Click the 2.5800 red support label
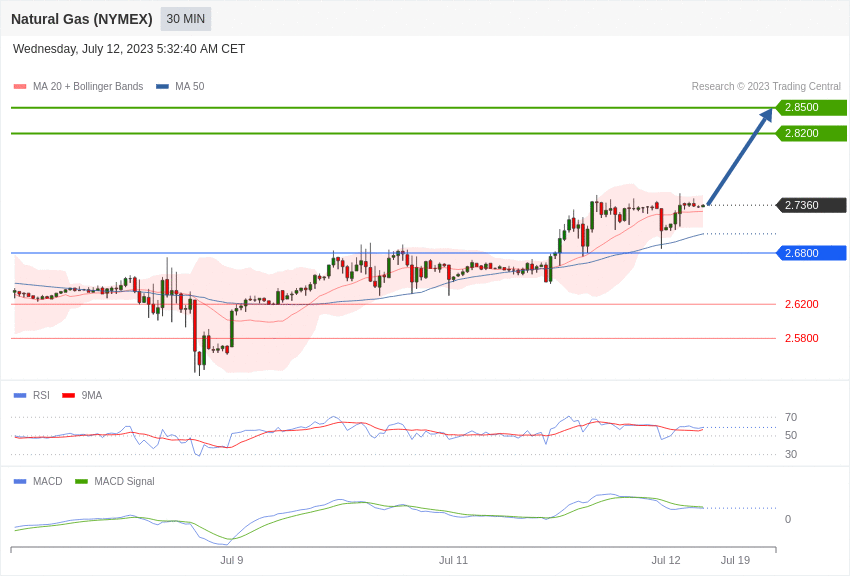This screenshot has width=850, height=576. tap(802, 338)
